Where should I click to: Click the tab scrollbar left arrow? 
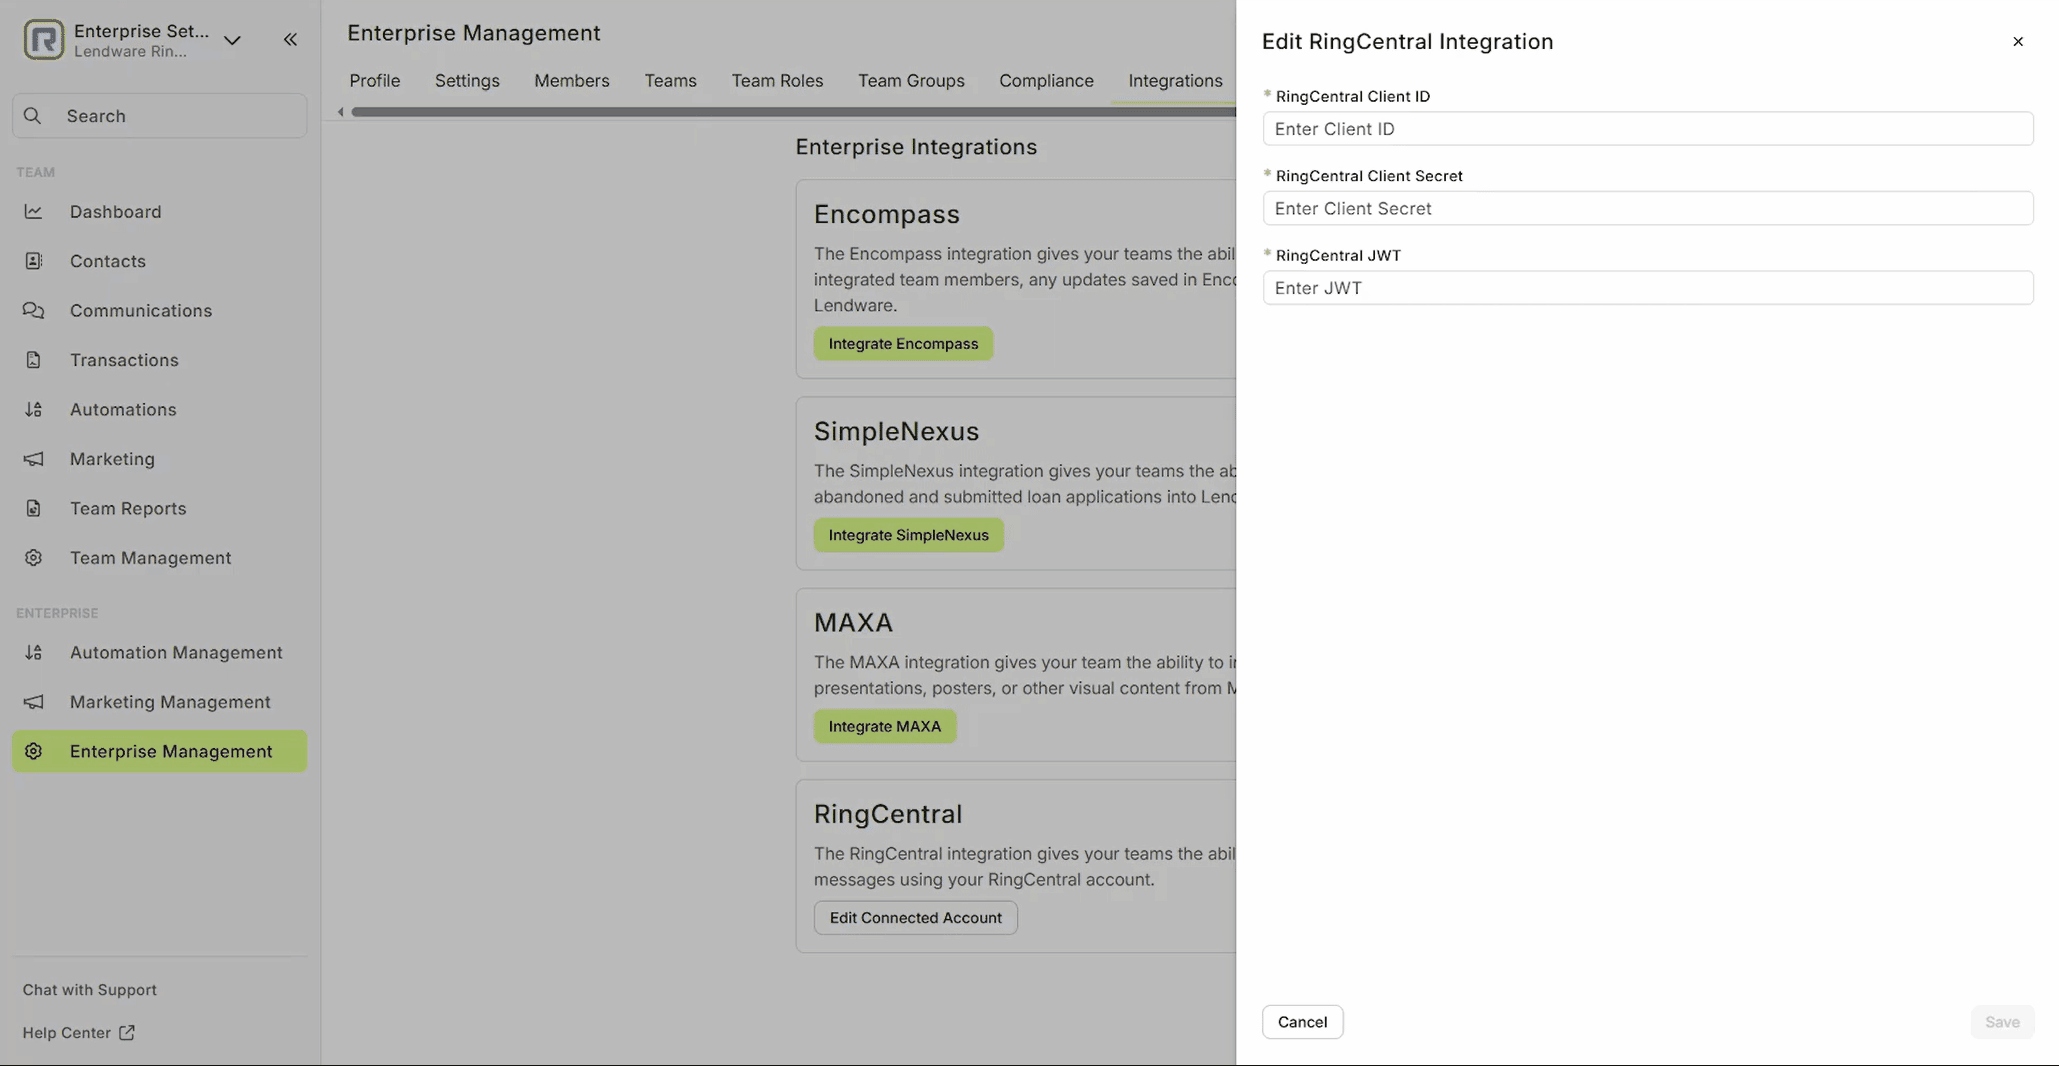coord(341,112)
